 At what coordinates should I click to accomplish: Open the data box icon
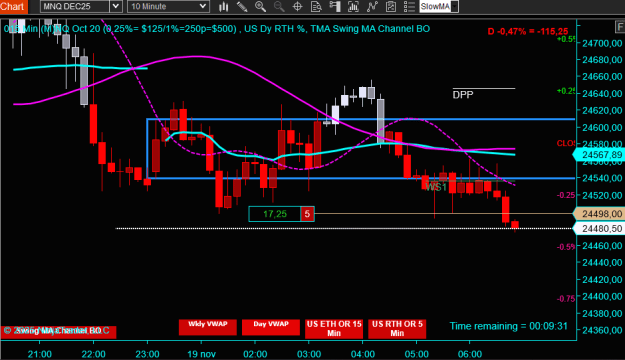(316, 6)
